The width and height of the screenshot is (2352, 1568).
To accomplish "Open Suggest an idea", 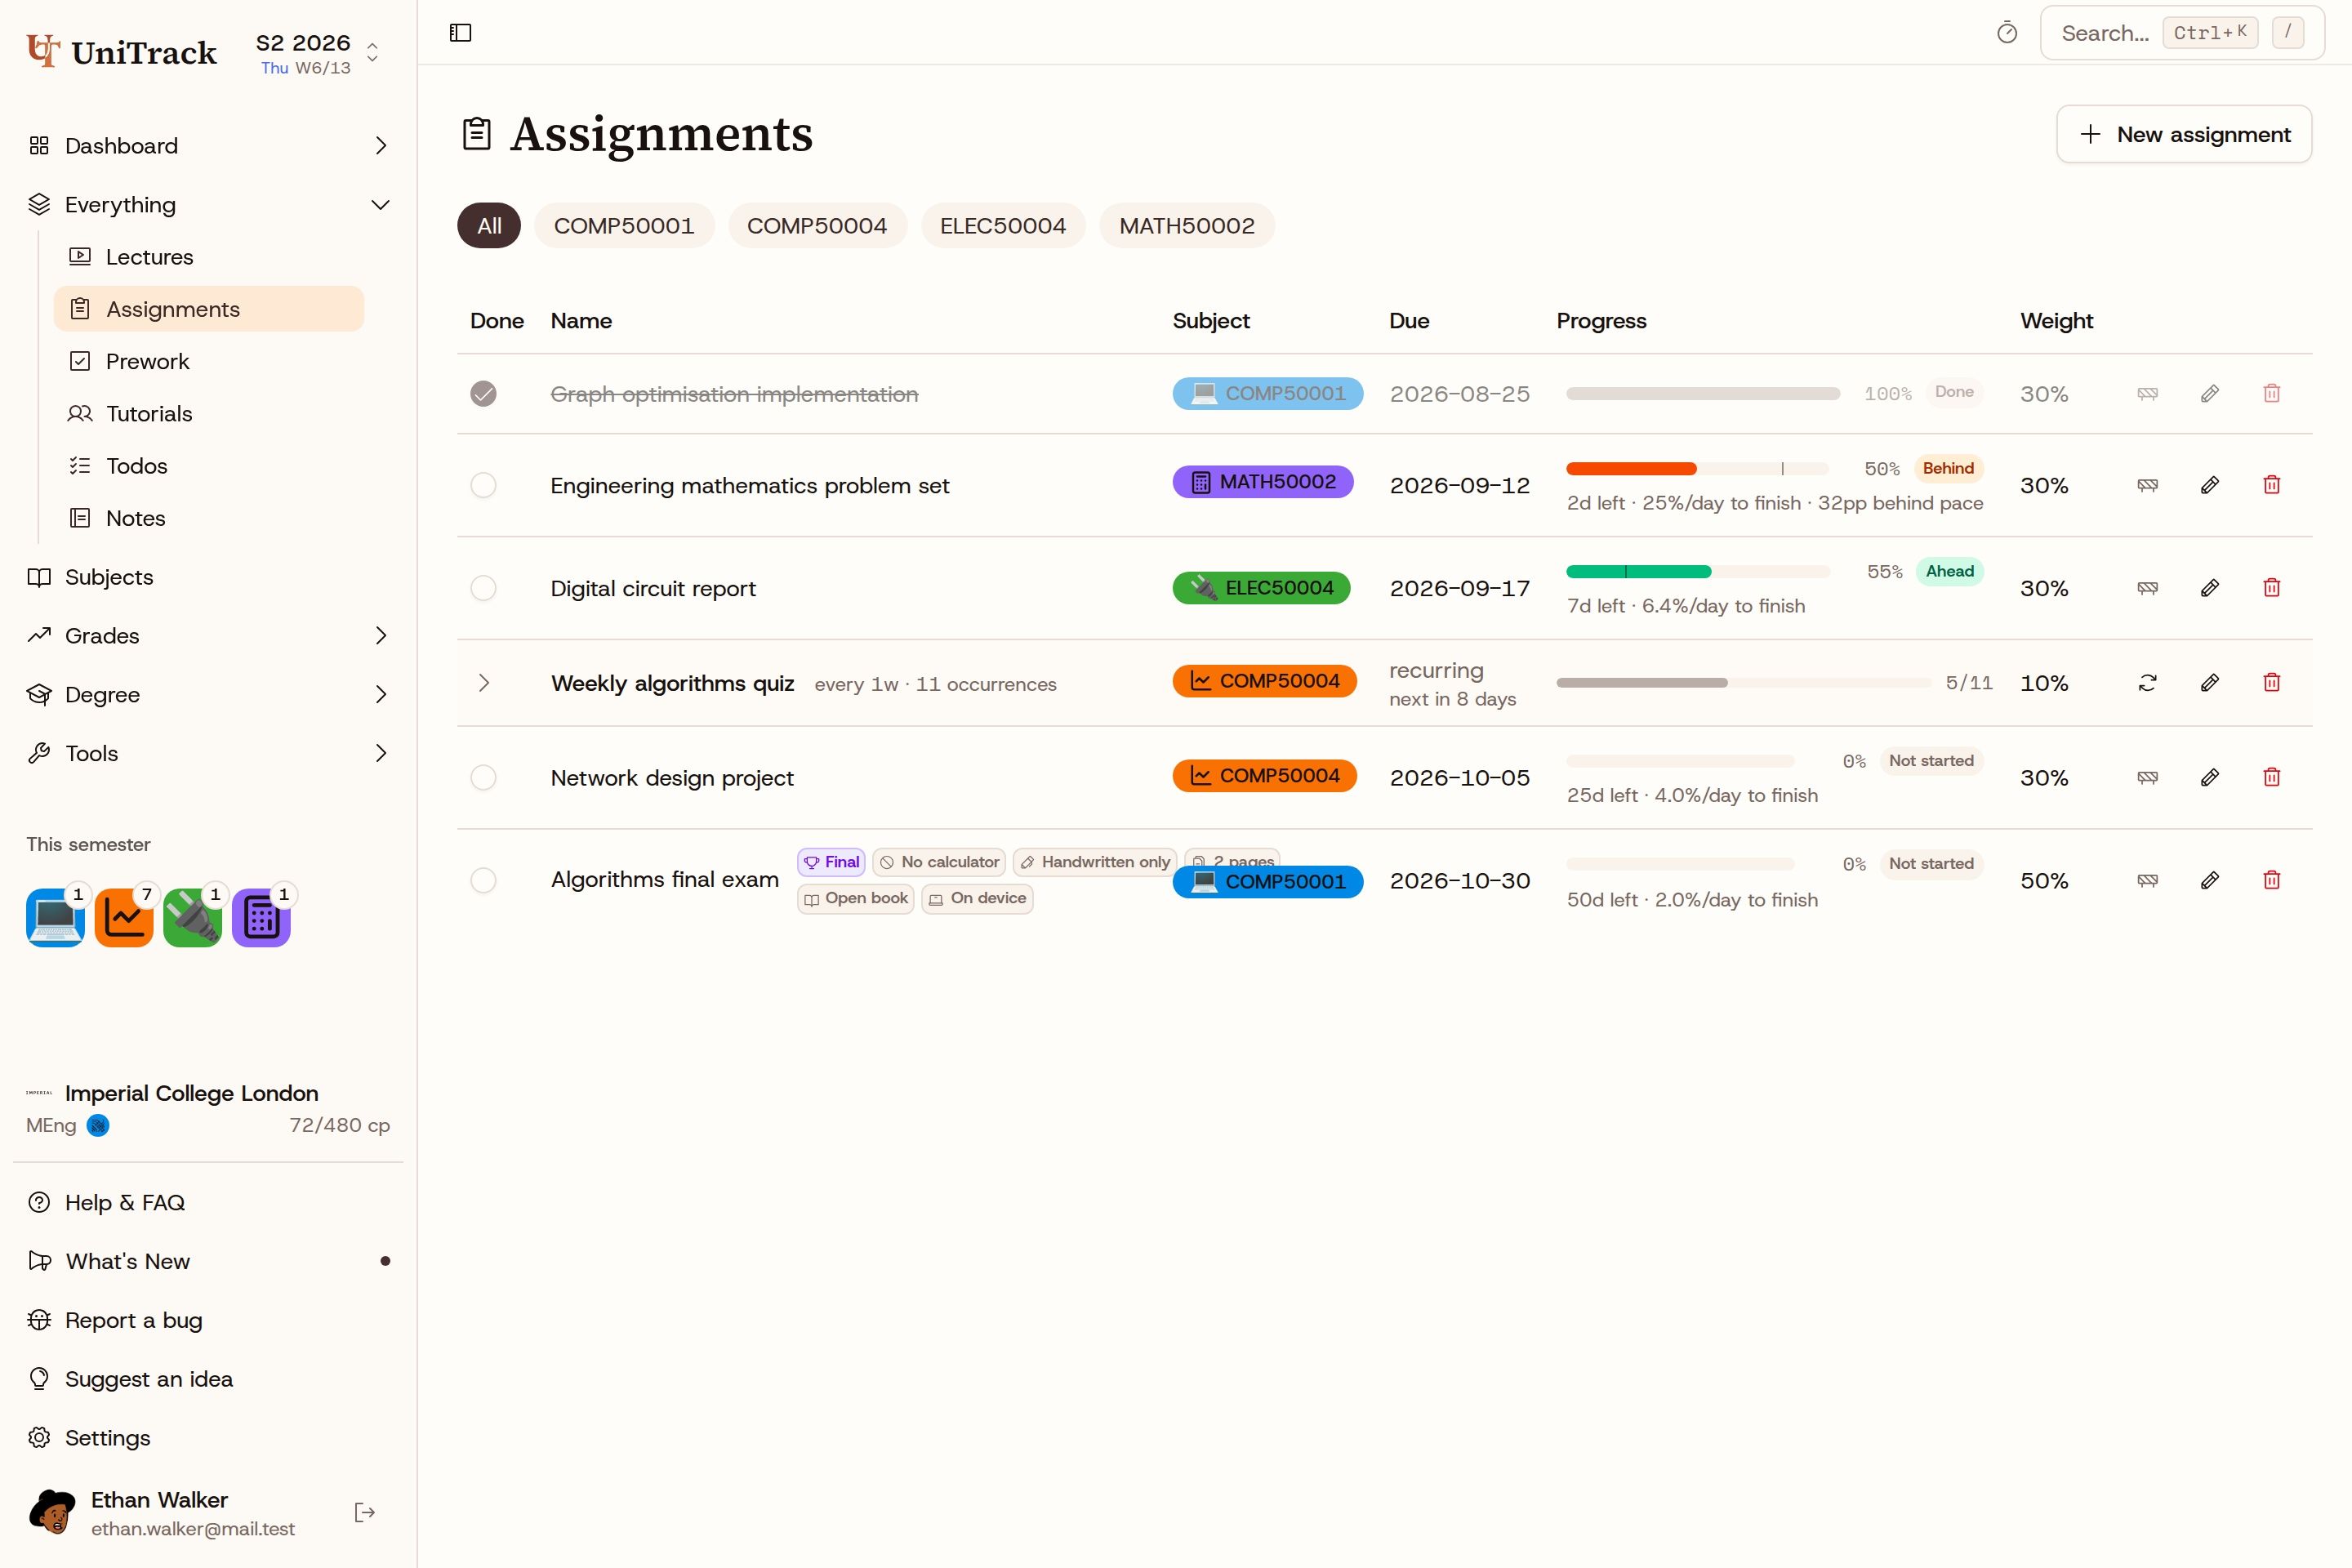I will (208, 1380).
